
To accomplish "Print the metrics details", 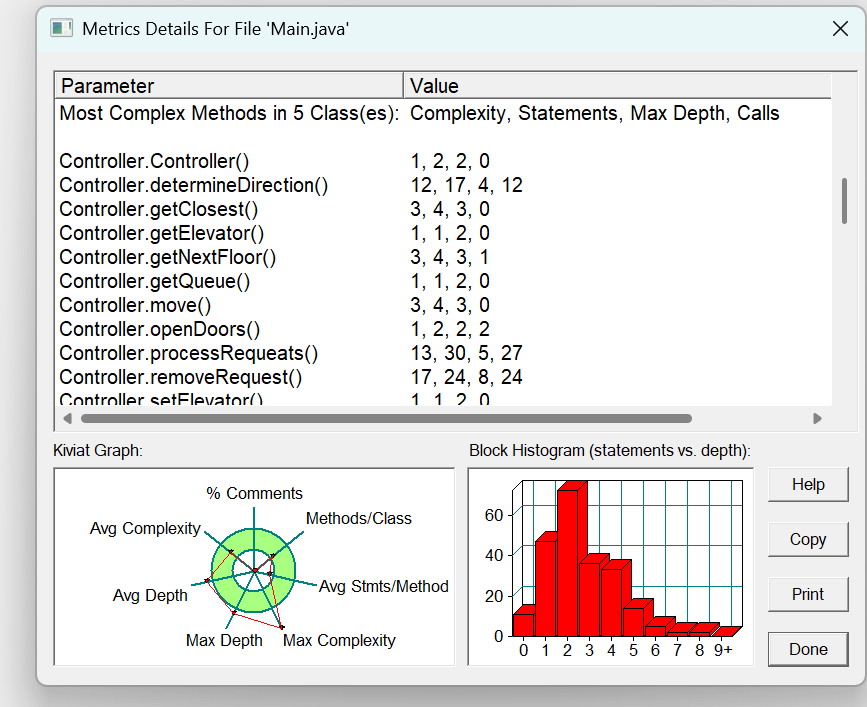I will click(x=808, y=594).
